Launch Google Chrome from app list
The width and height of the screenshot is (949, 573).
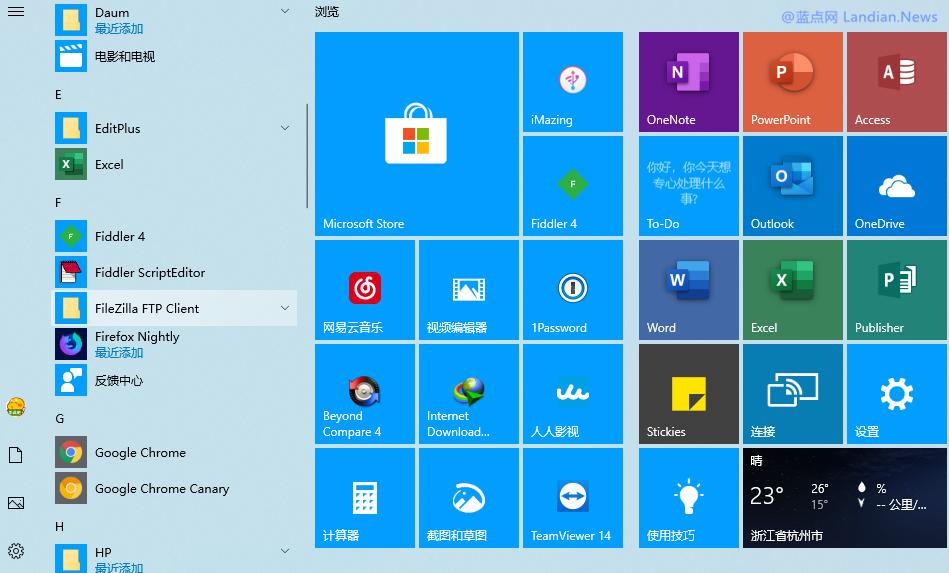click(176, 452)
